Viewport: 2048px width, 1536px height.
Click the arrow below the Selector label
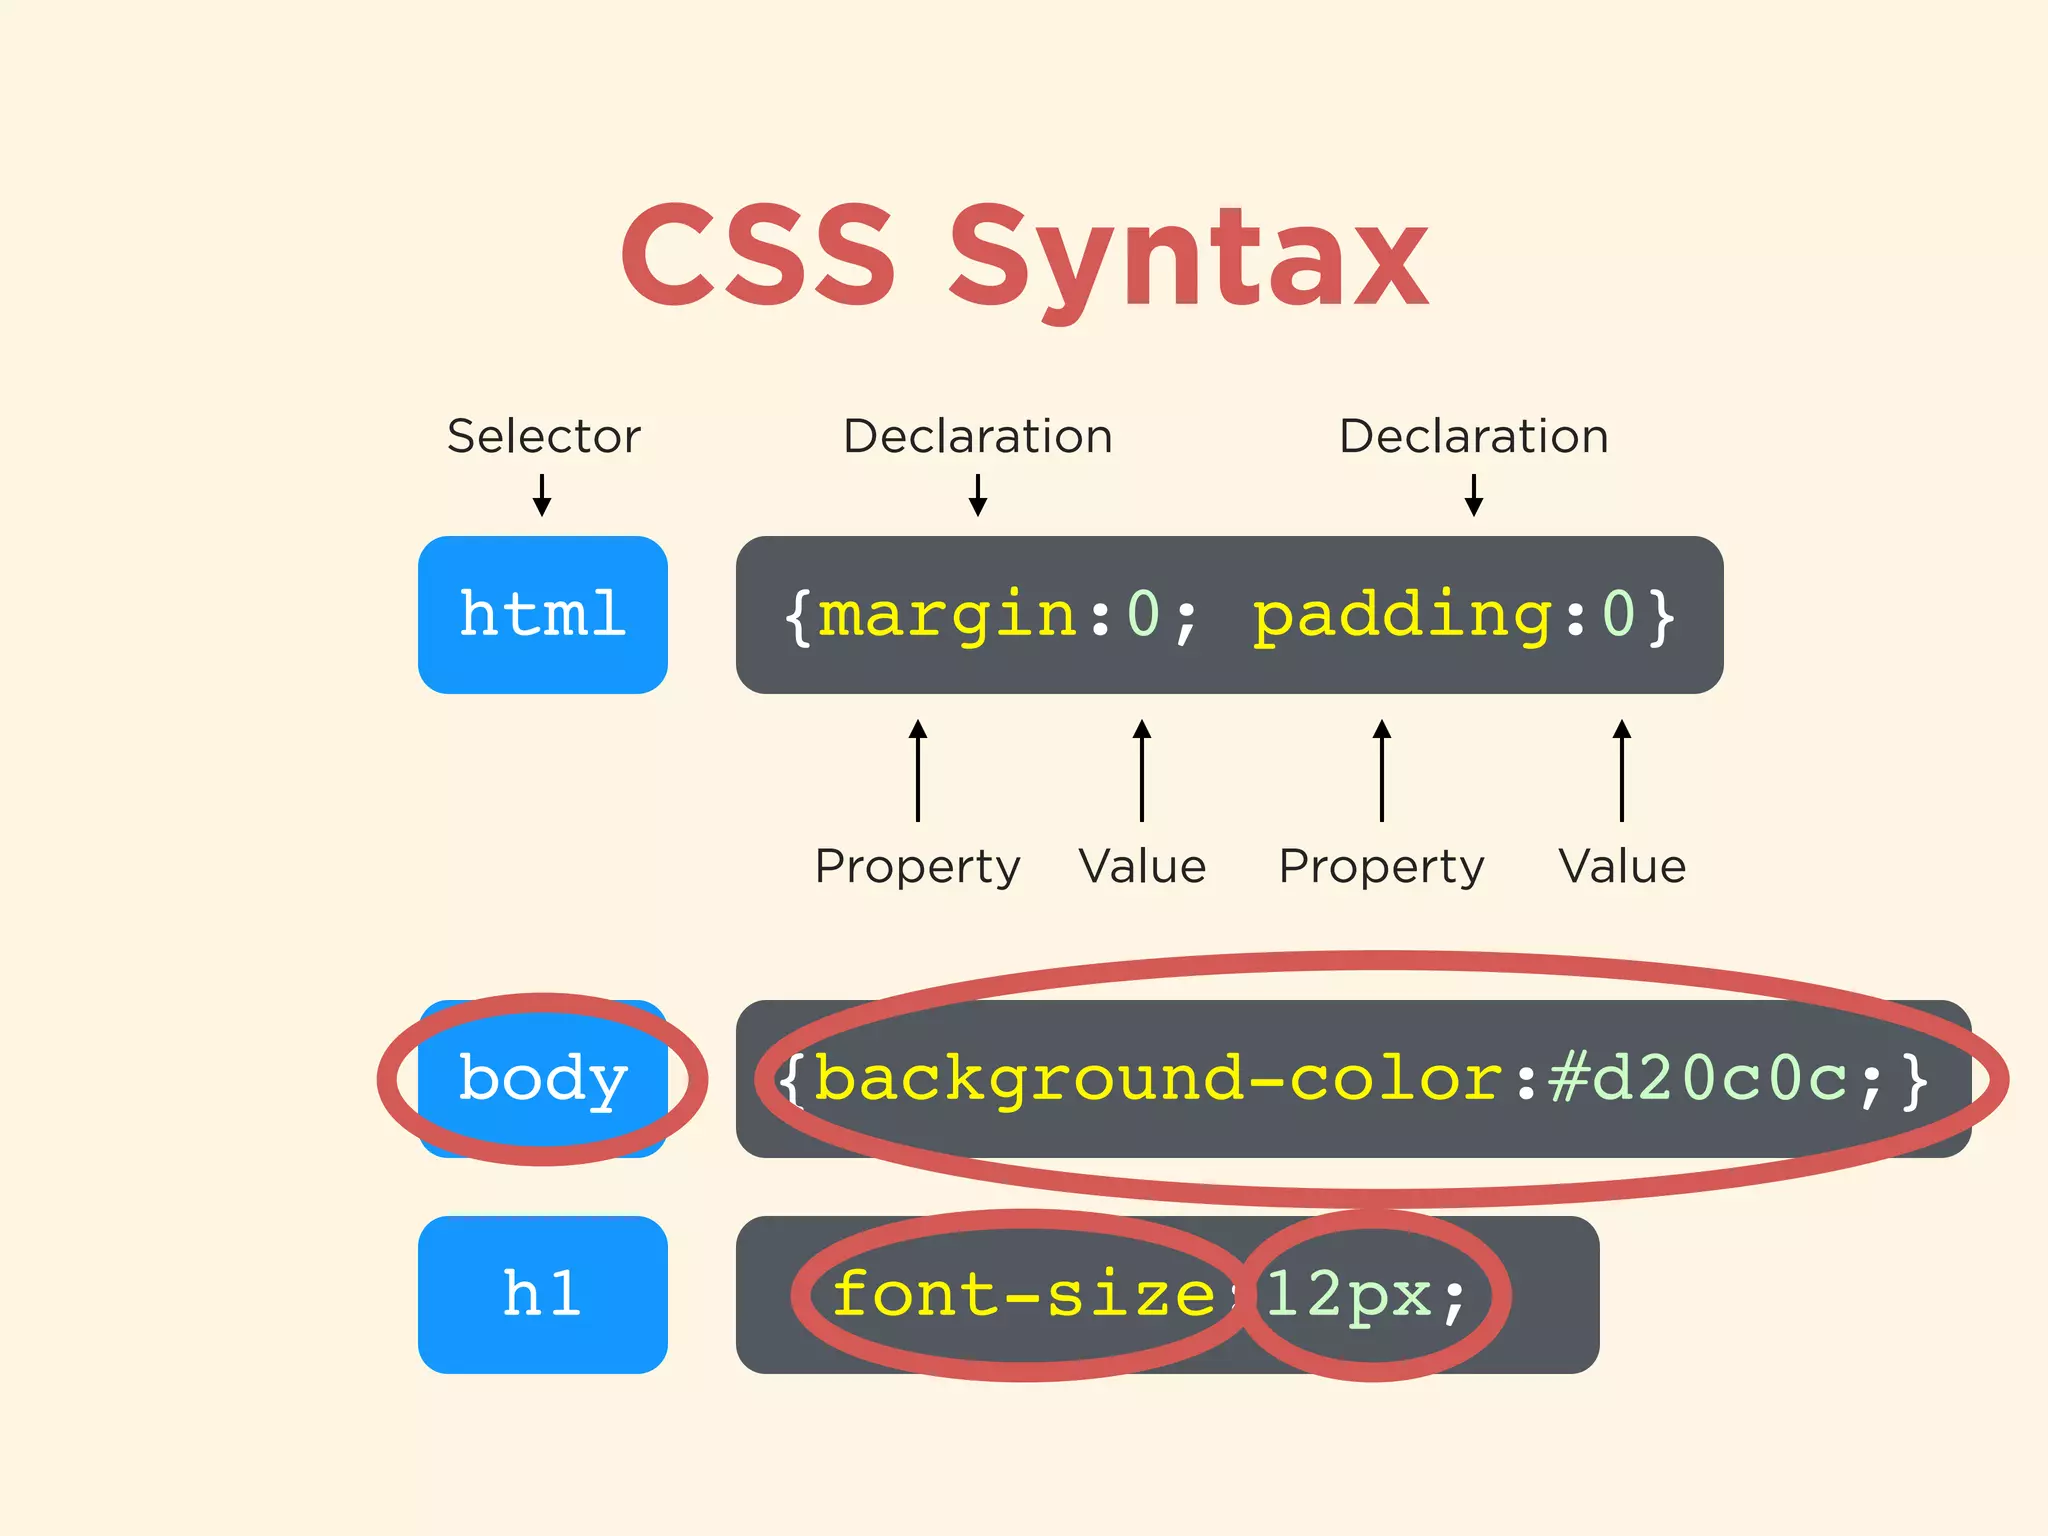pyautogui.click(x=542, y=494)
